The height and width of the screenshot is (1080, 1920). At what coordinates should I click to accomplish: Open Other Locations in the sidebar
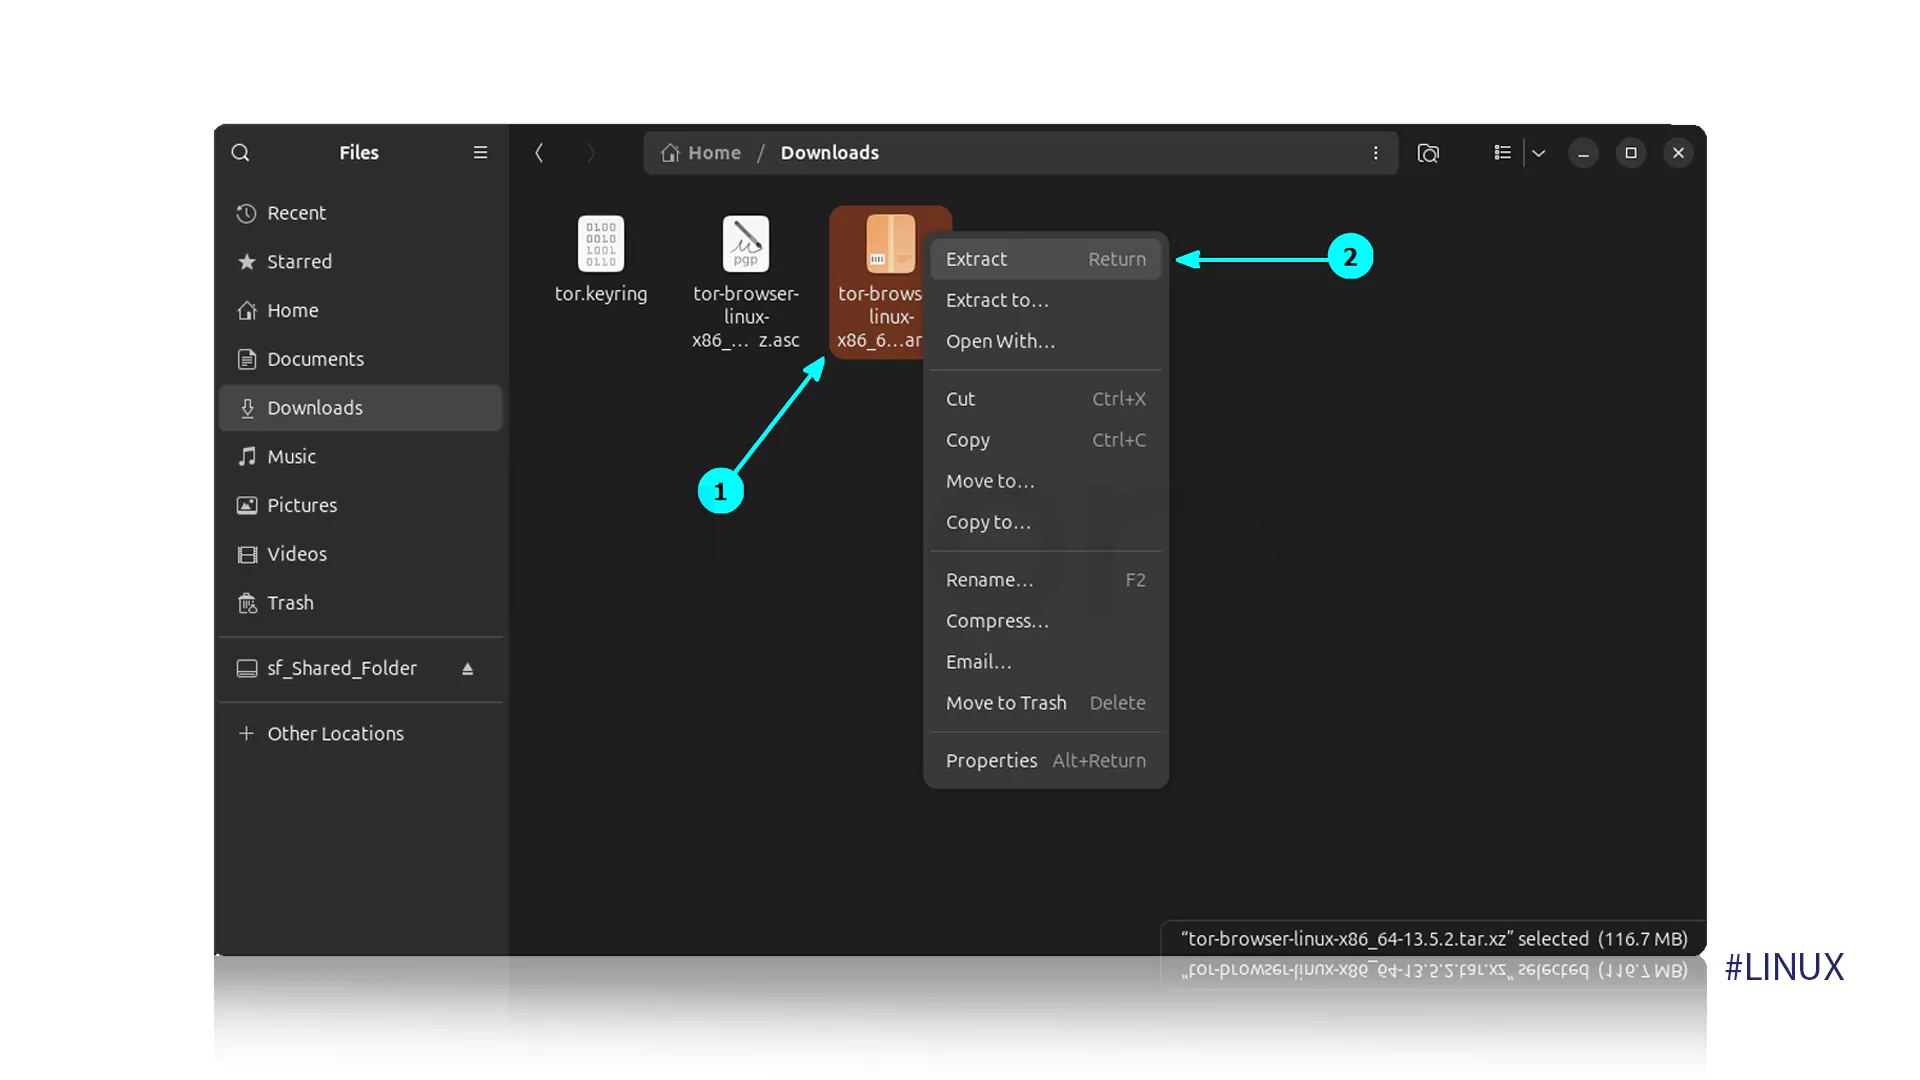pyautogui.click(x=360, y=734)
